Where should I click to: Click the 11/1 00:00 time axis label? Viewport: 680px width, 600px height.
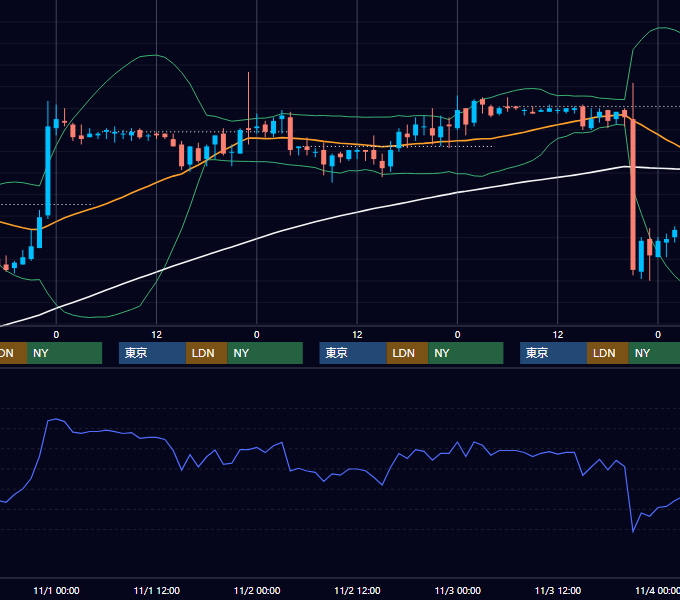coord(56,590)
